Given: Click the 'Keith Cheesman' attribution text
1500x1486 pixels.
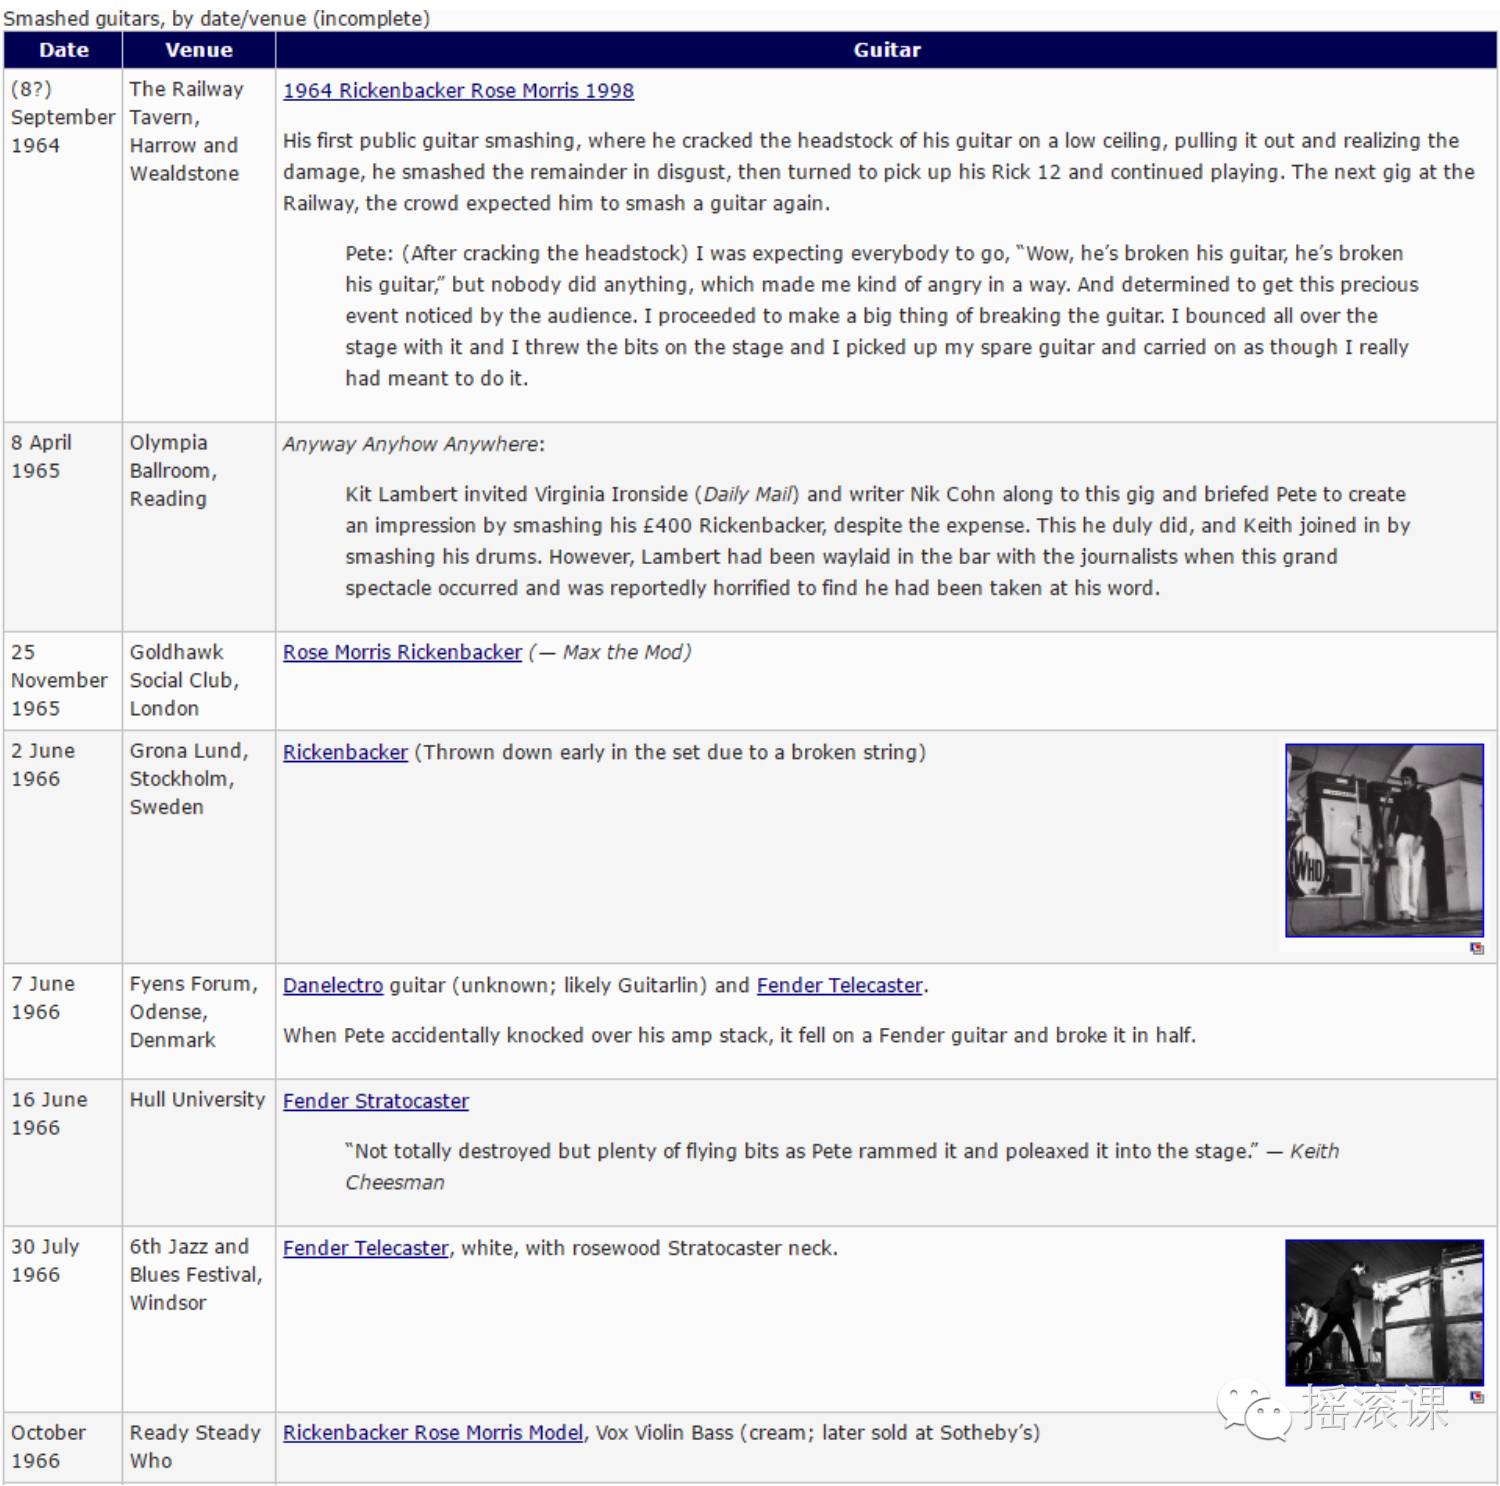Looking at the screenshot, I should click(842, 1166).
